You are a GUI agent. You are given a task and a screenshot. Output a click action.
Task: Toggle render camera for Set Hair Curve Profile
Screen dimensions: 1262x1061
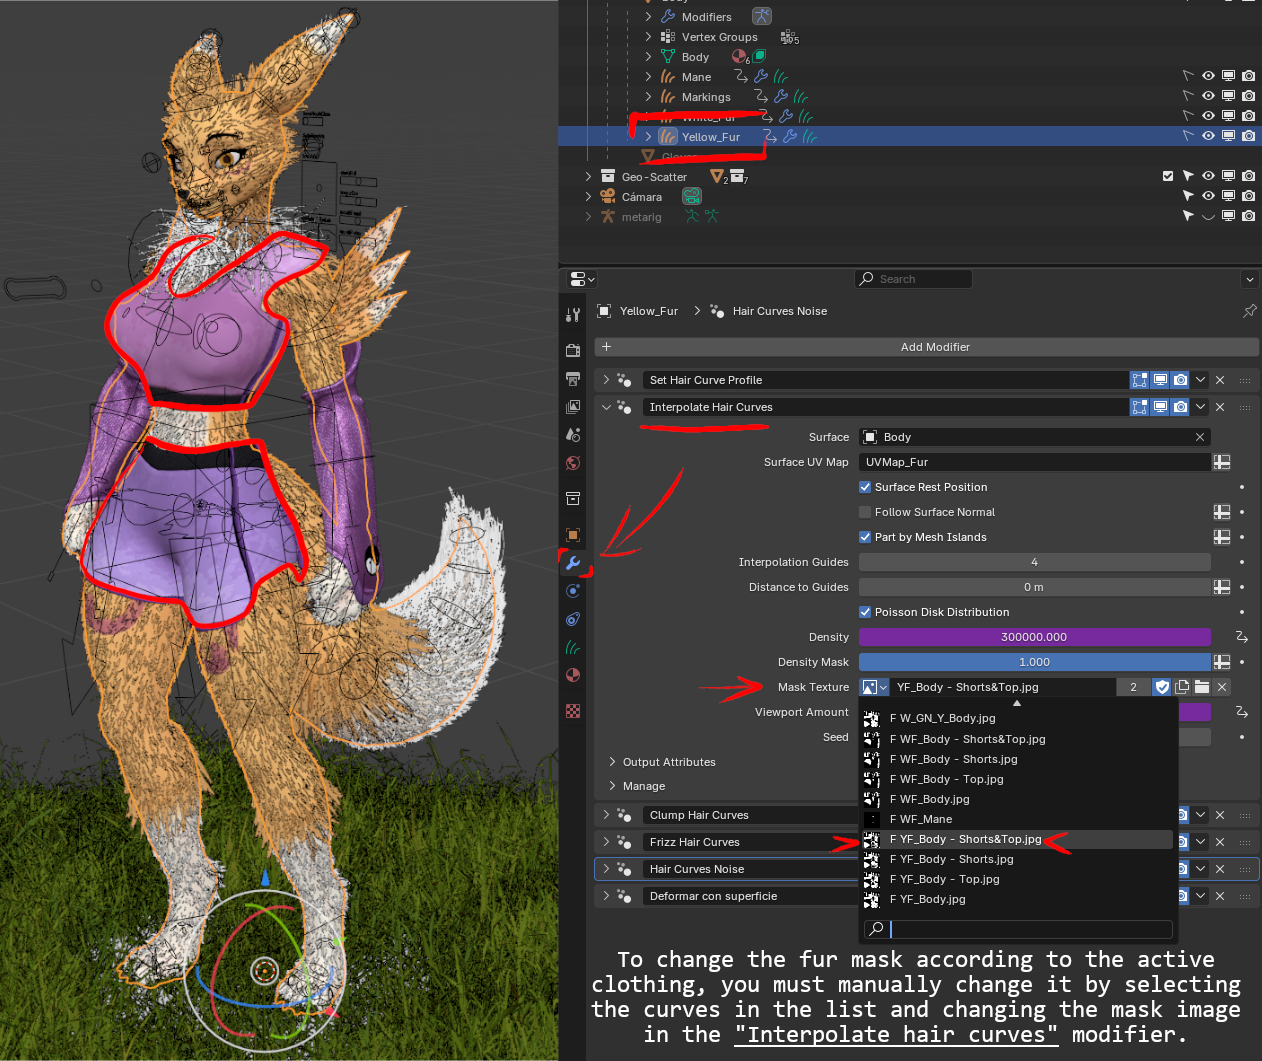[x=1180, y=380]
